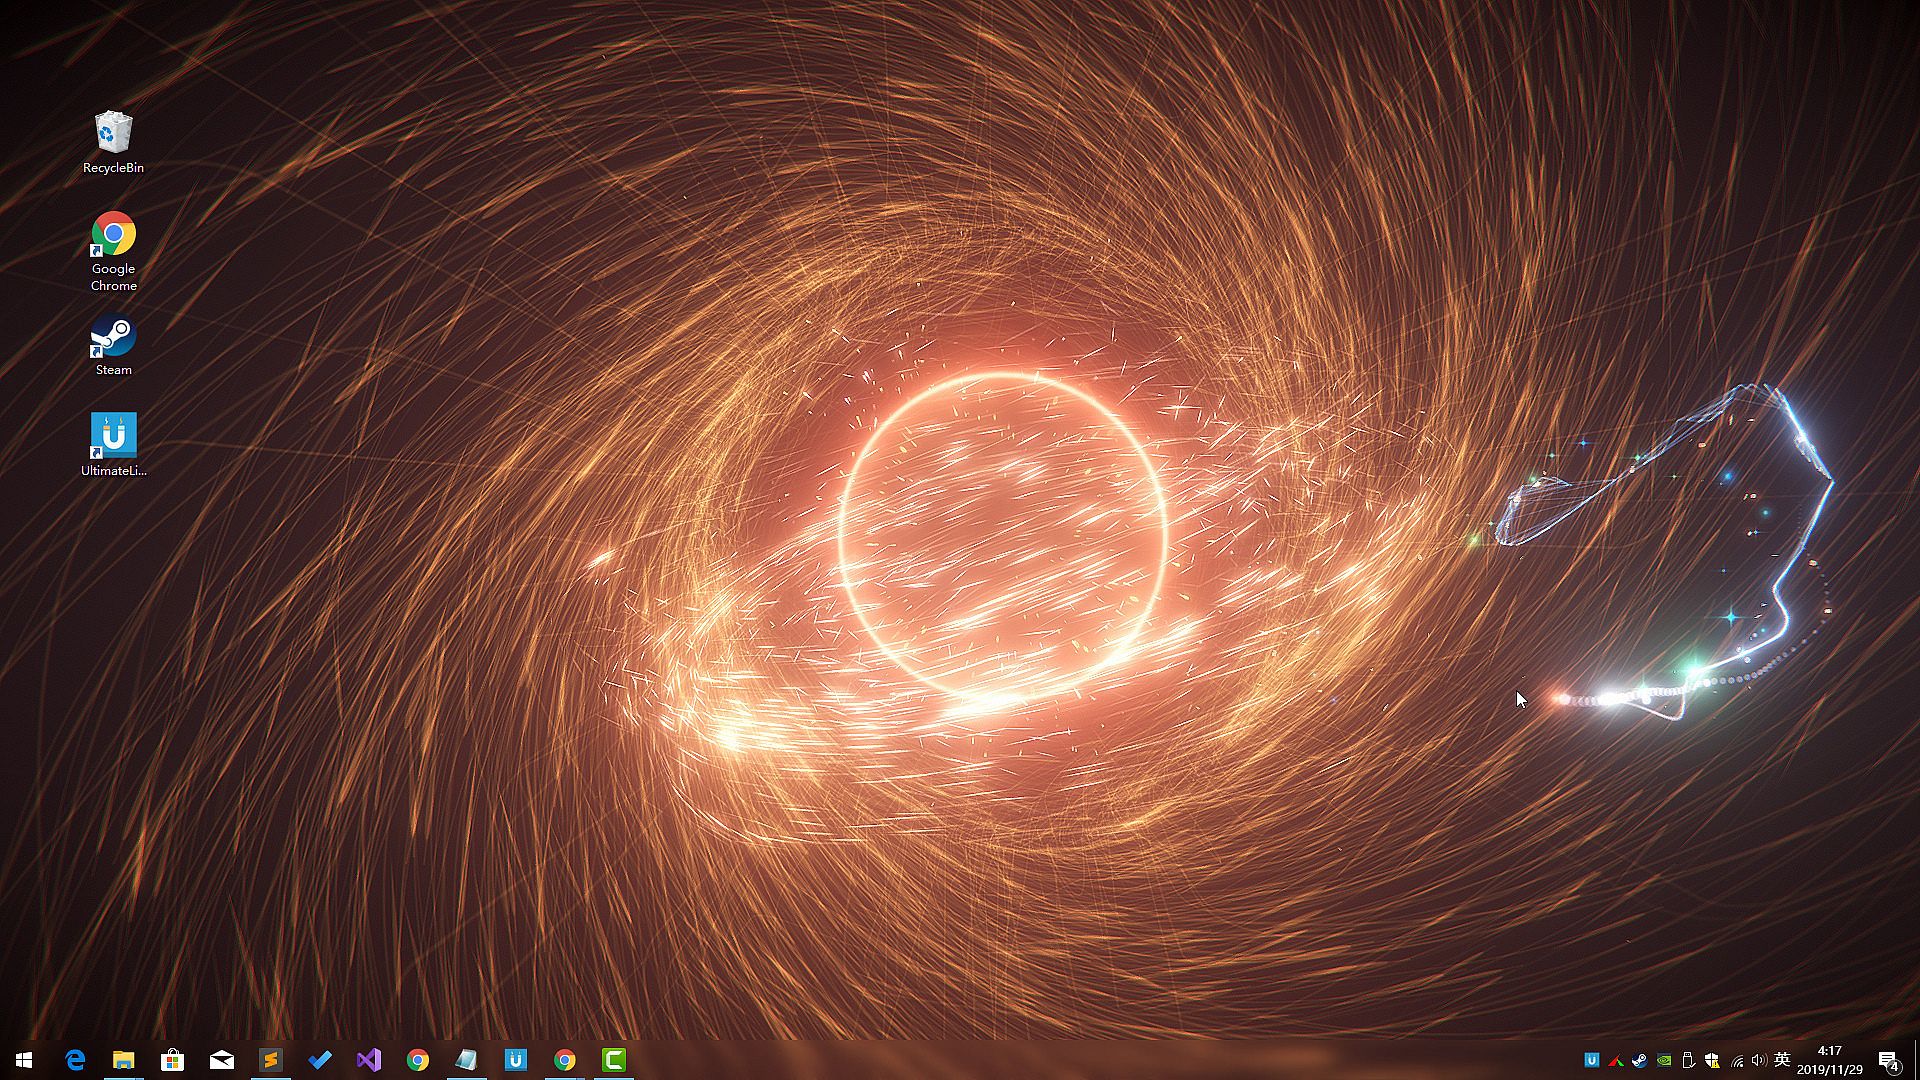This screenshot has height=1080, width=1920.
Task: Switch to Sublime Text in the taskbar
Action: pos(270,1060)
